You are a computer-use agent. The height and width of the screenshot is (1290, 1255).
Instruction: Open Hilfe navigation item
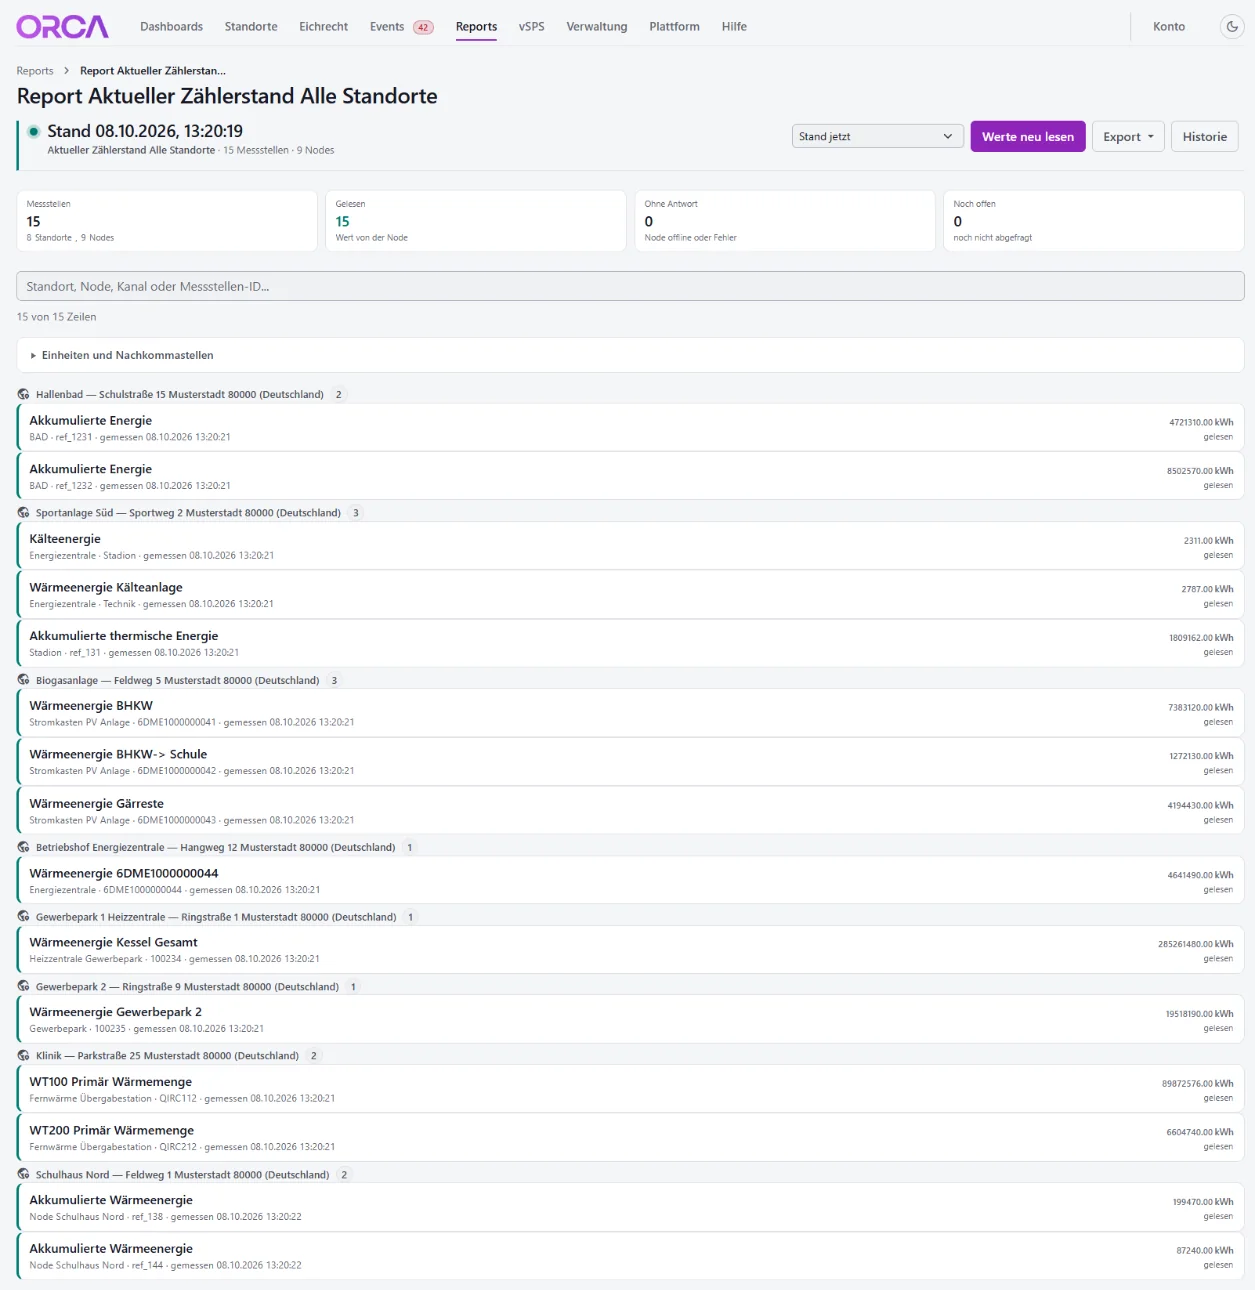click(x=734, y=27)
